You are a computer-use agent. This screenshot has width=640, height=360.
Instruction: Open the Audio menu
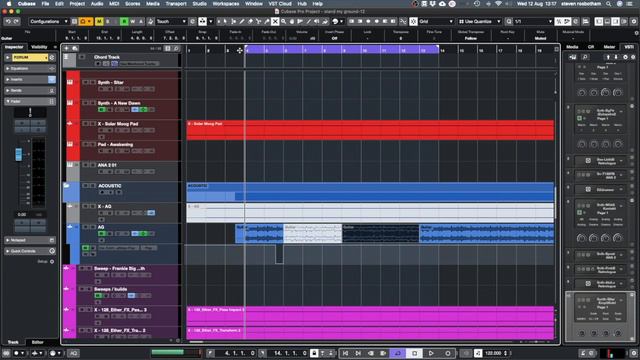point(97,4)
